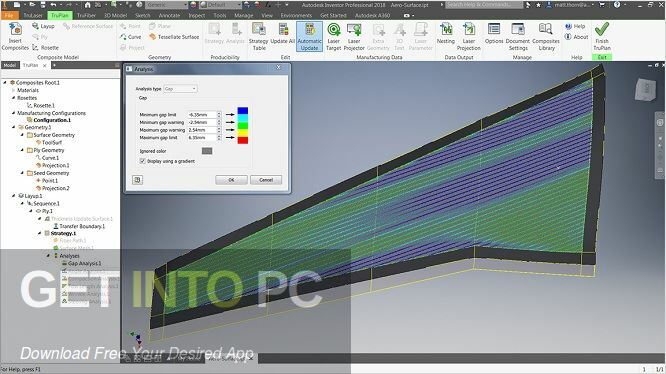Select ToolSurf in the tree

pos(52,143)
